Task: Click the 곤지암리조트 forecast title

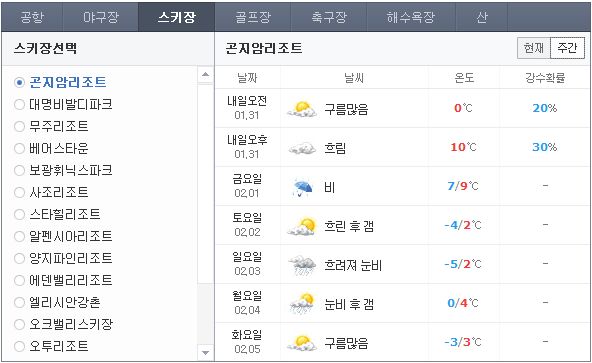Action: tap(264, 48)
